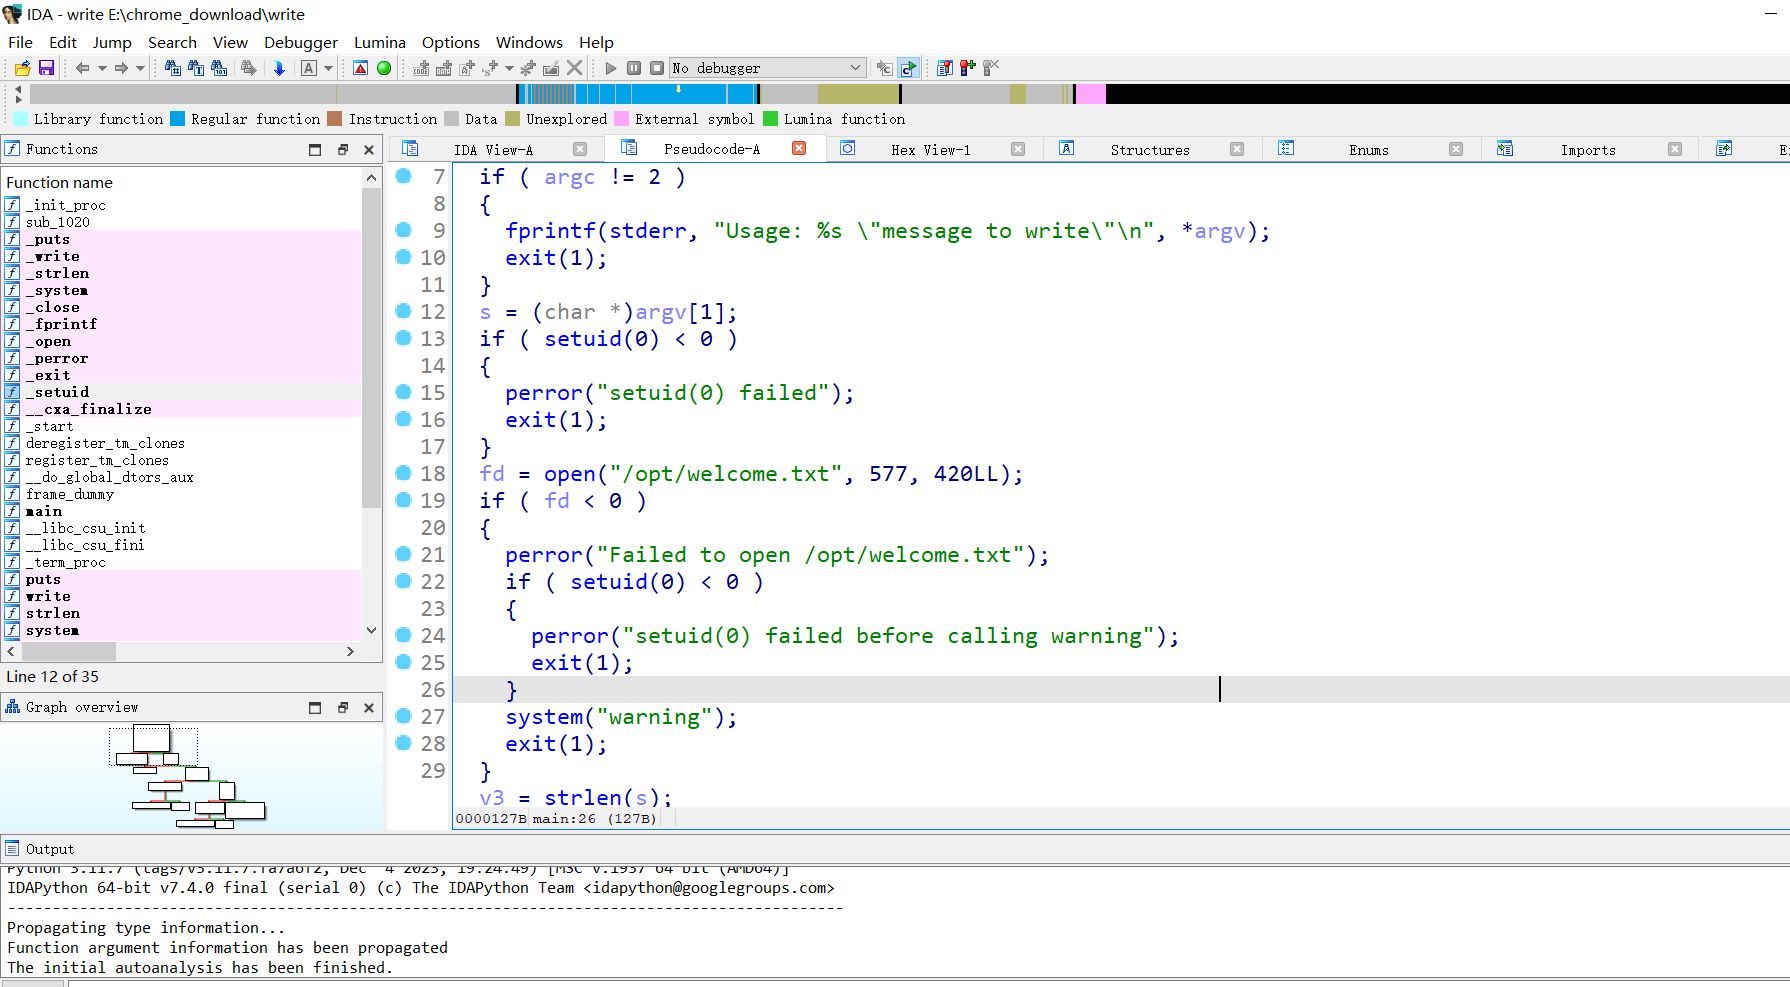This screenshot has height=987, width=1790.
Task: Click the X delete icon in toolbar
Action: click(575, 68)
